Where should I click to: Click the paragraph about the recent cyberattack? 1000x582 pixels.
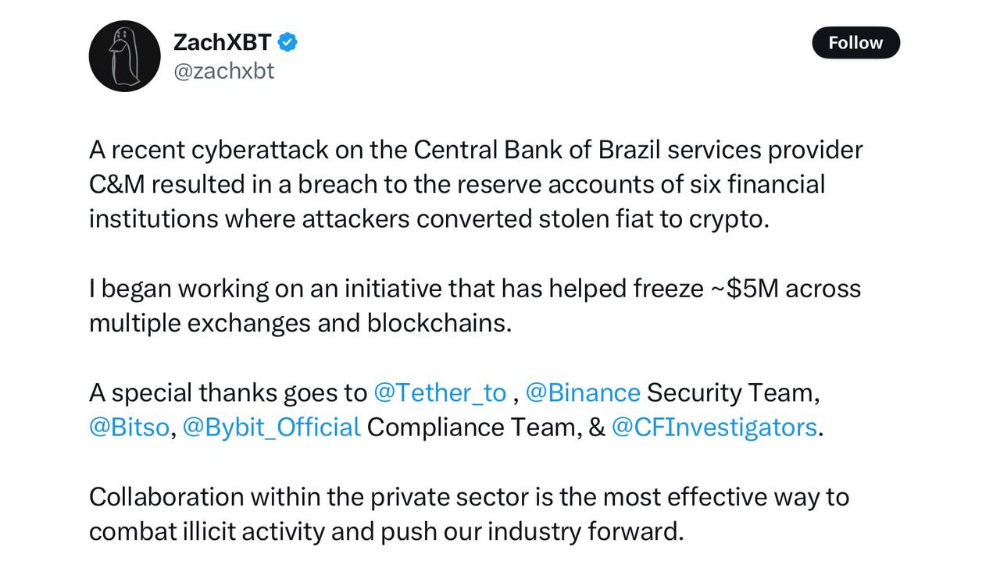(476, 184)
